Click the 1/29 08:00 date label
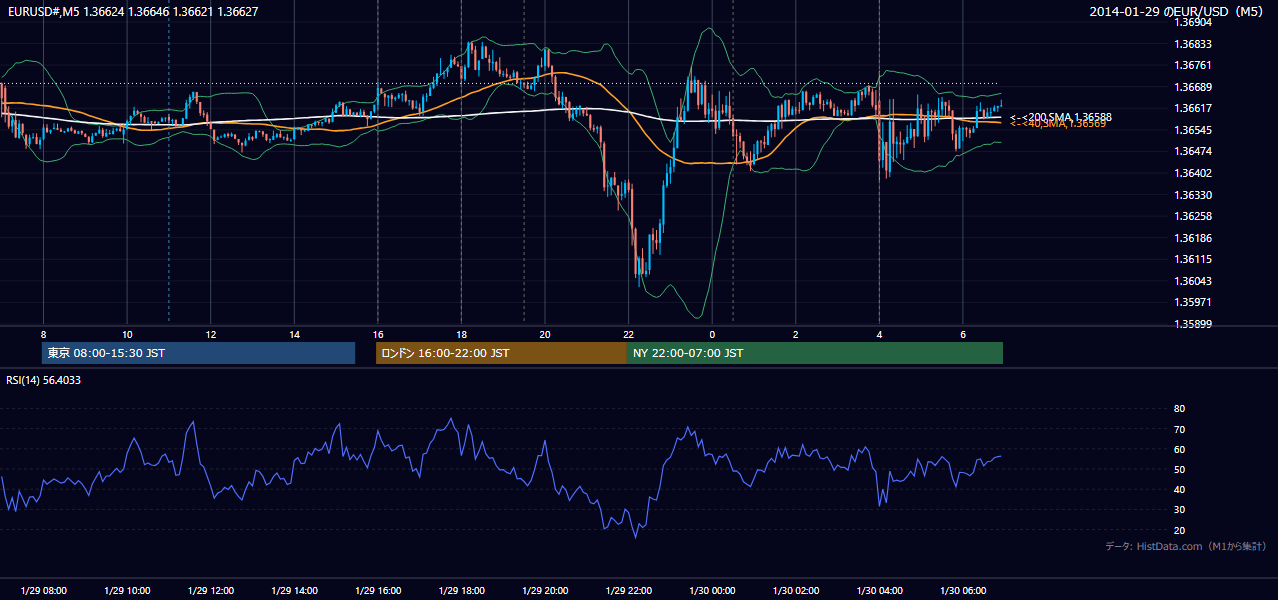Viewport: 1278px width, 600px height. click(x=43, y=591)
